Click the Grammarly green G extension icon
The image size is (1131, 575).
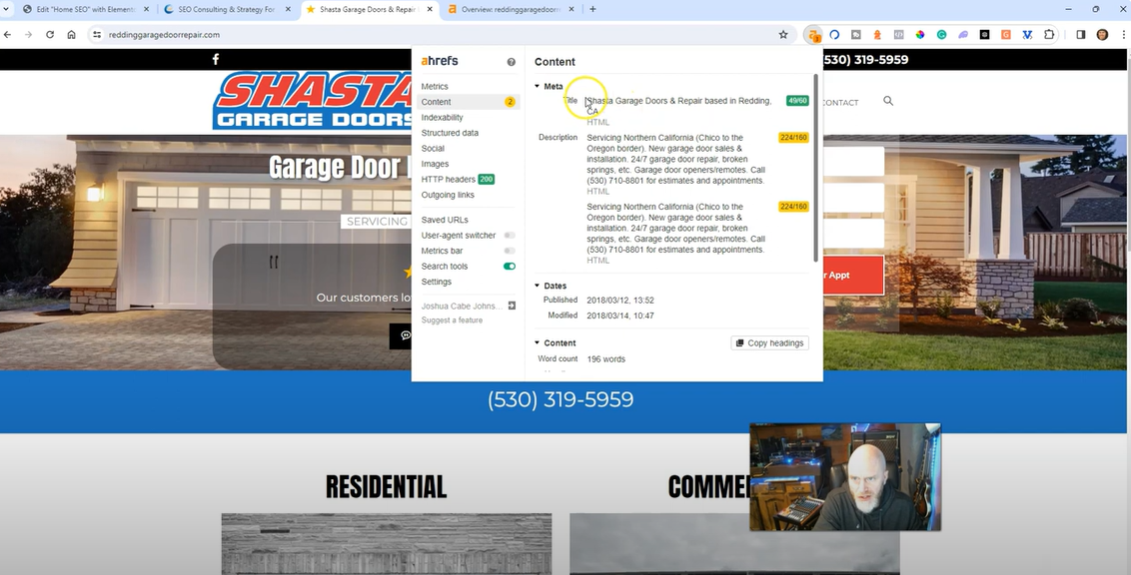point(941,35)
